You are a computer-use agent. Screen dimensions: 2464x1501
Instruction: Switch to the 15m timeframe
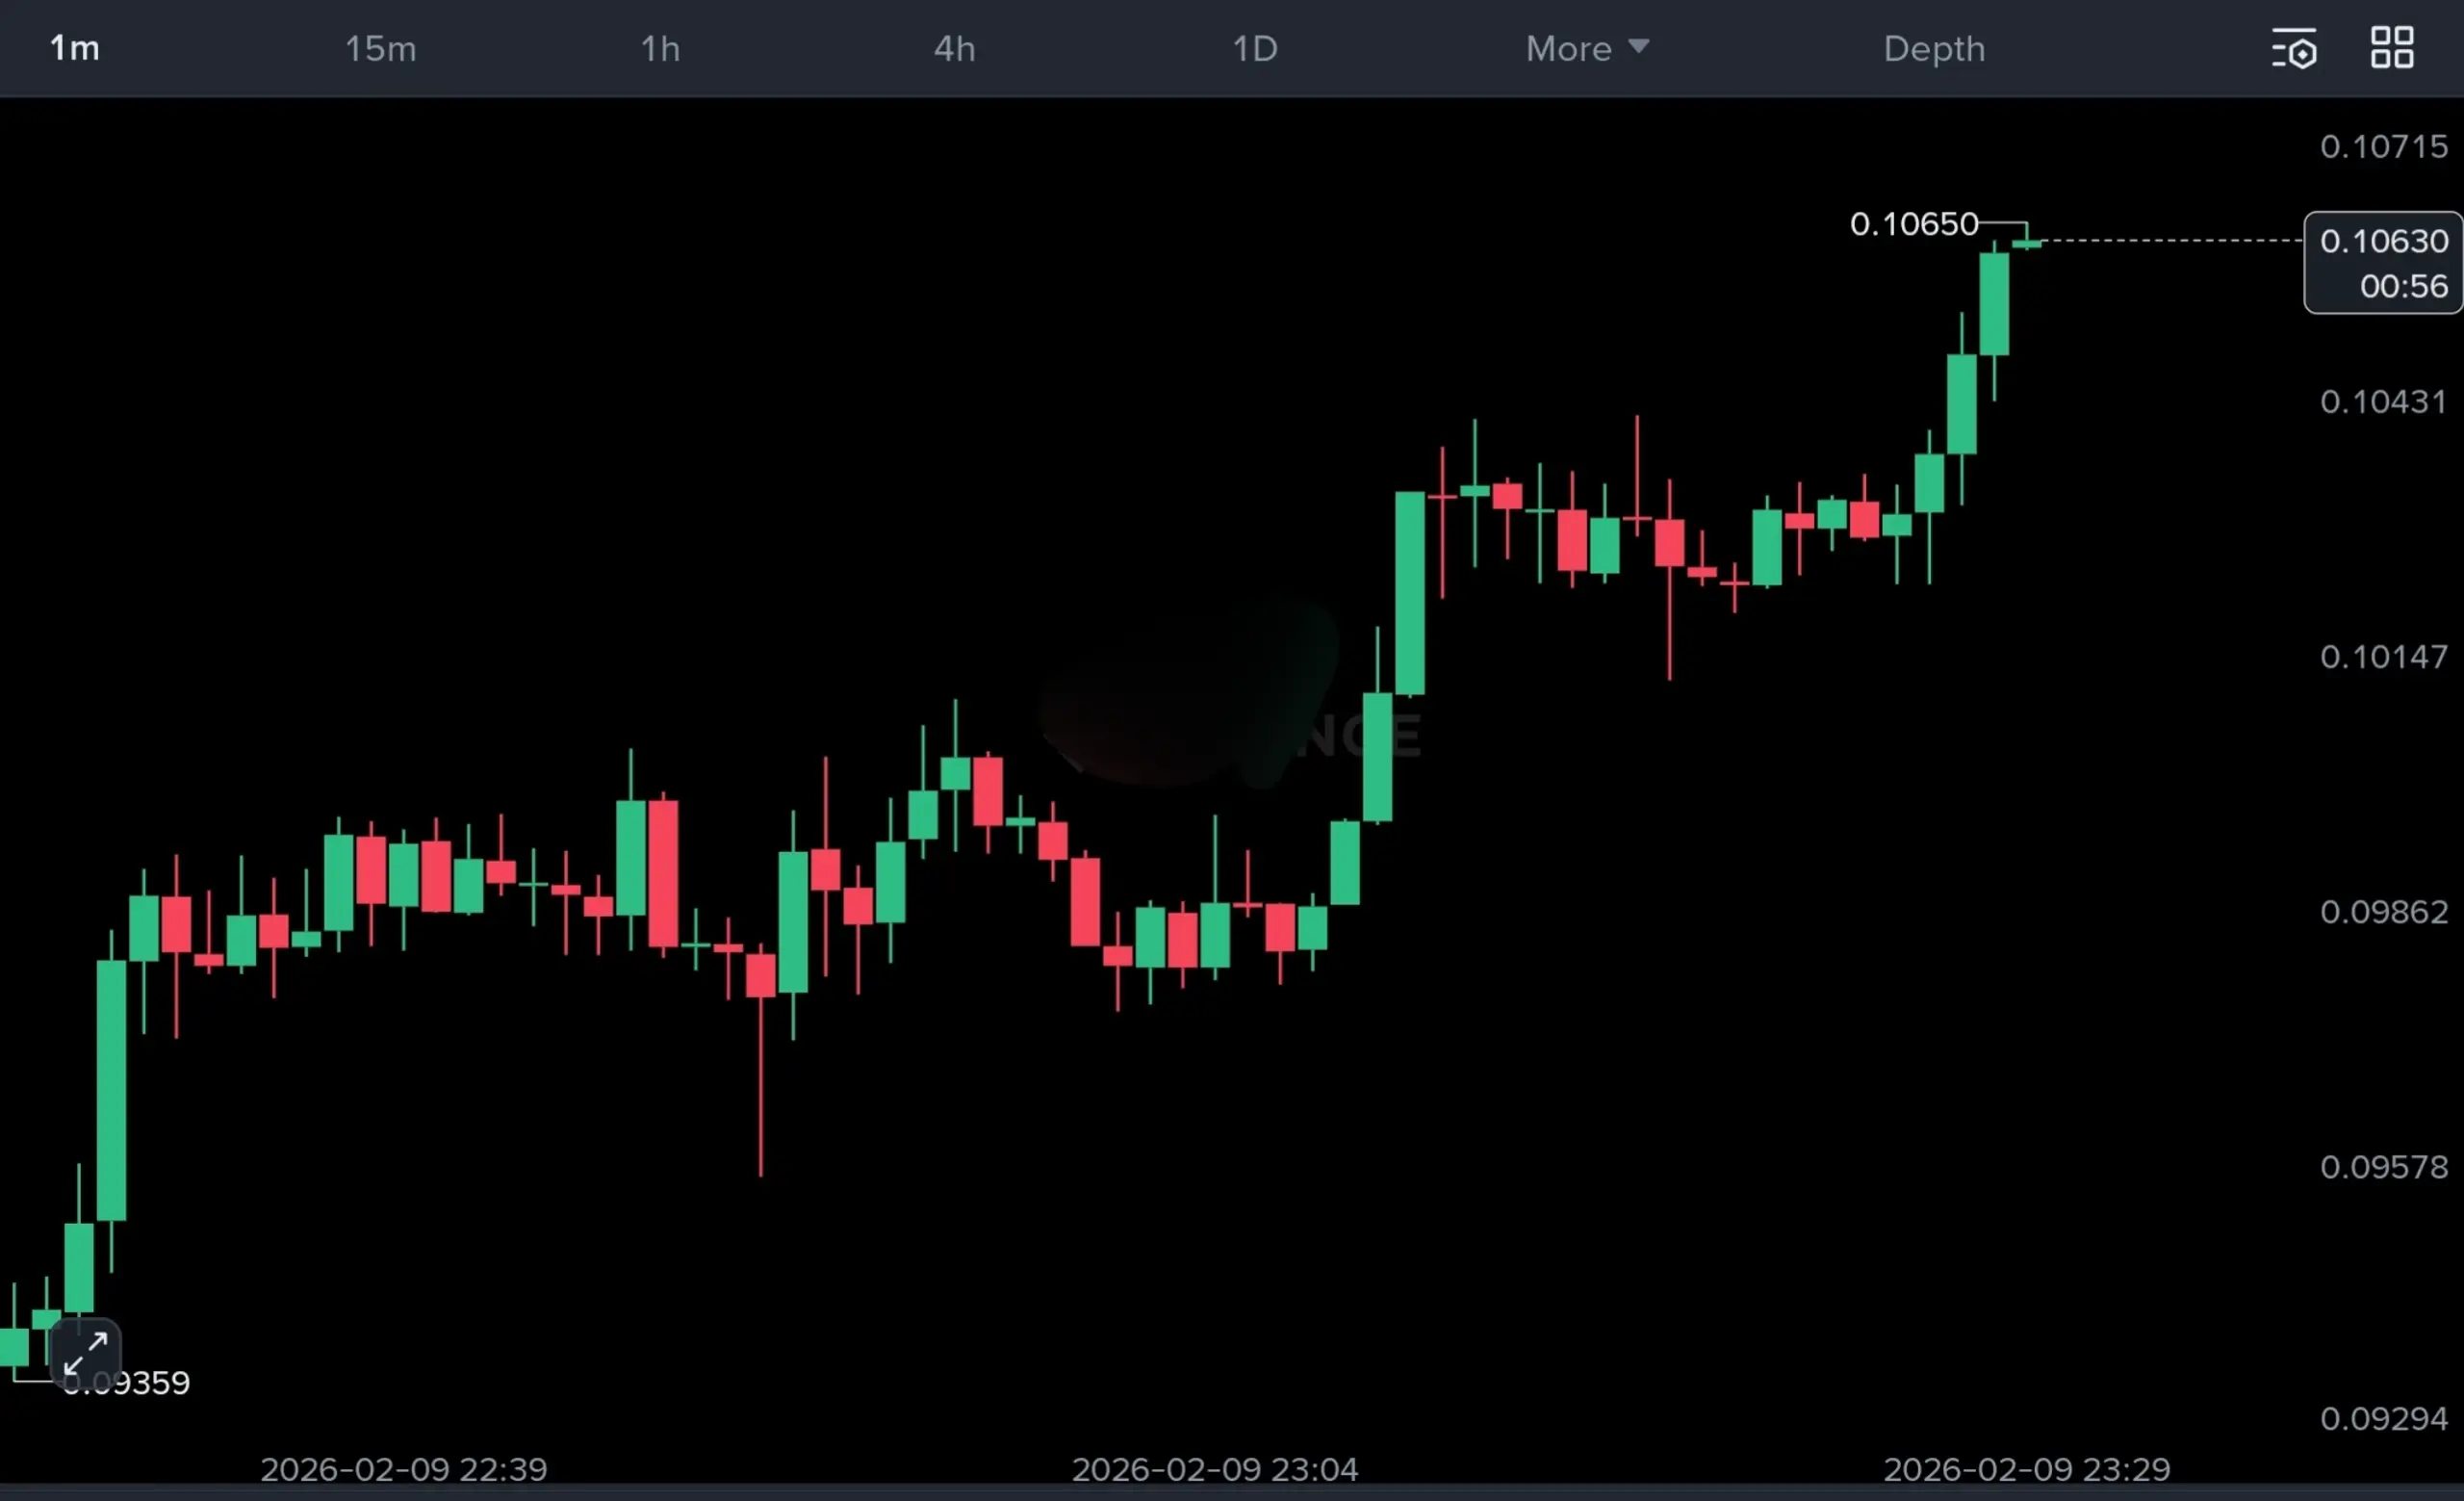[x=380, y=48]
